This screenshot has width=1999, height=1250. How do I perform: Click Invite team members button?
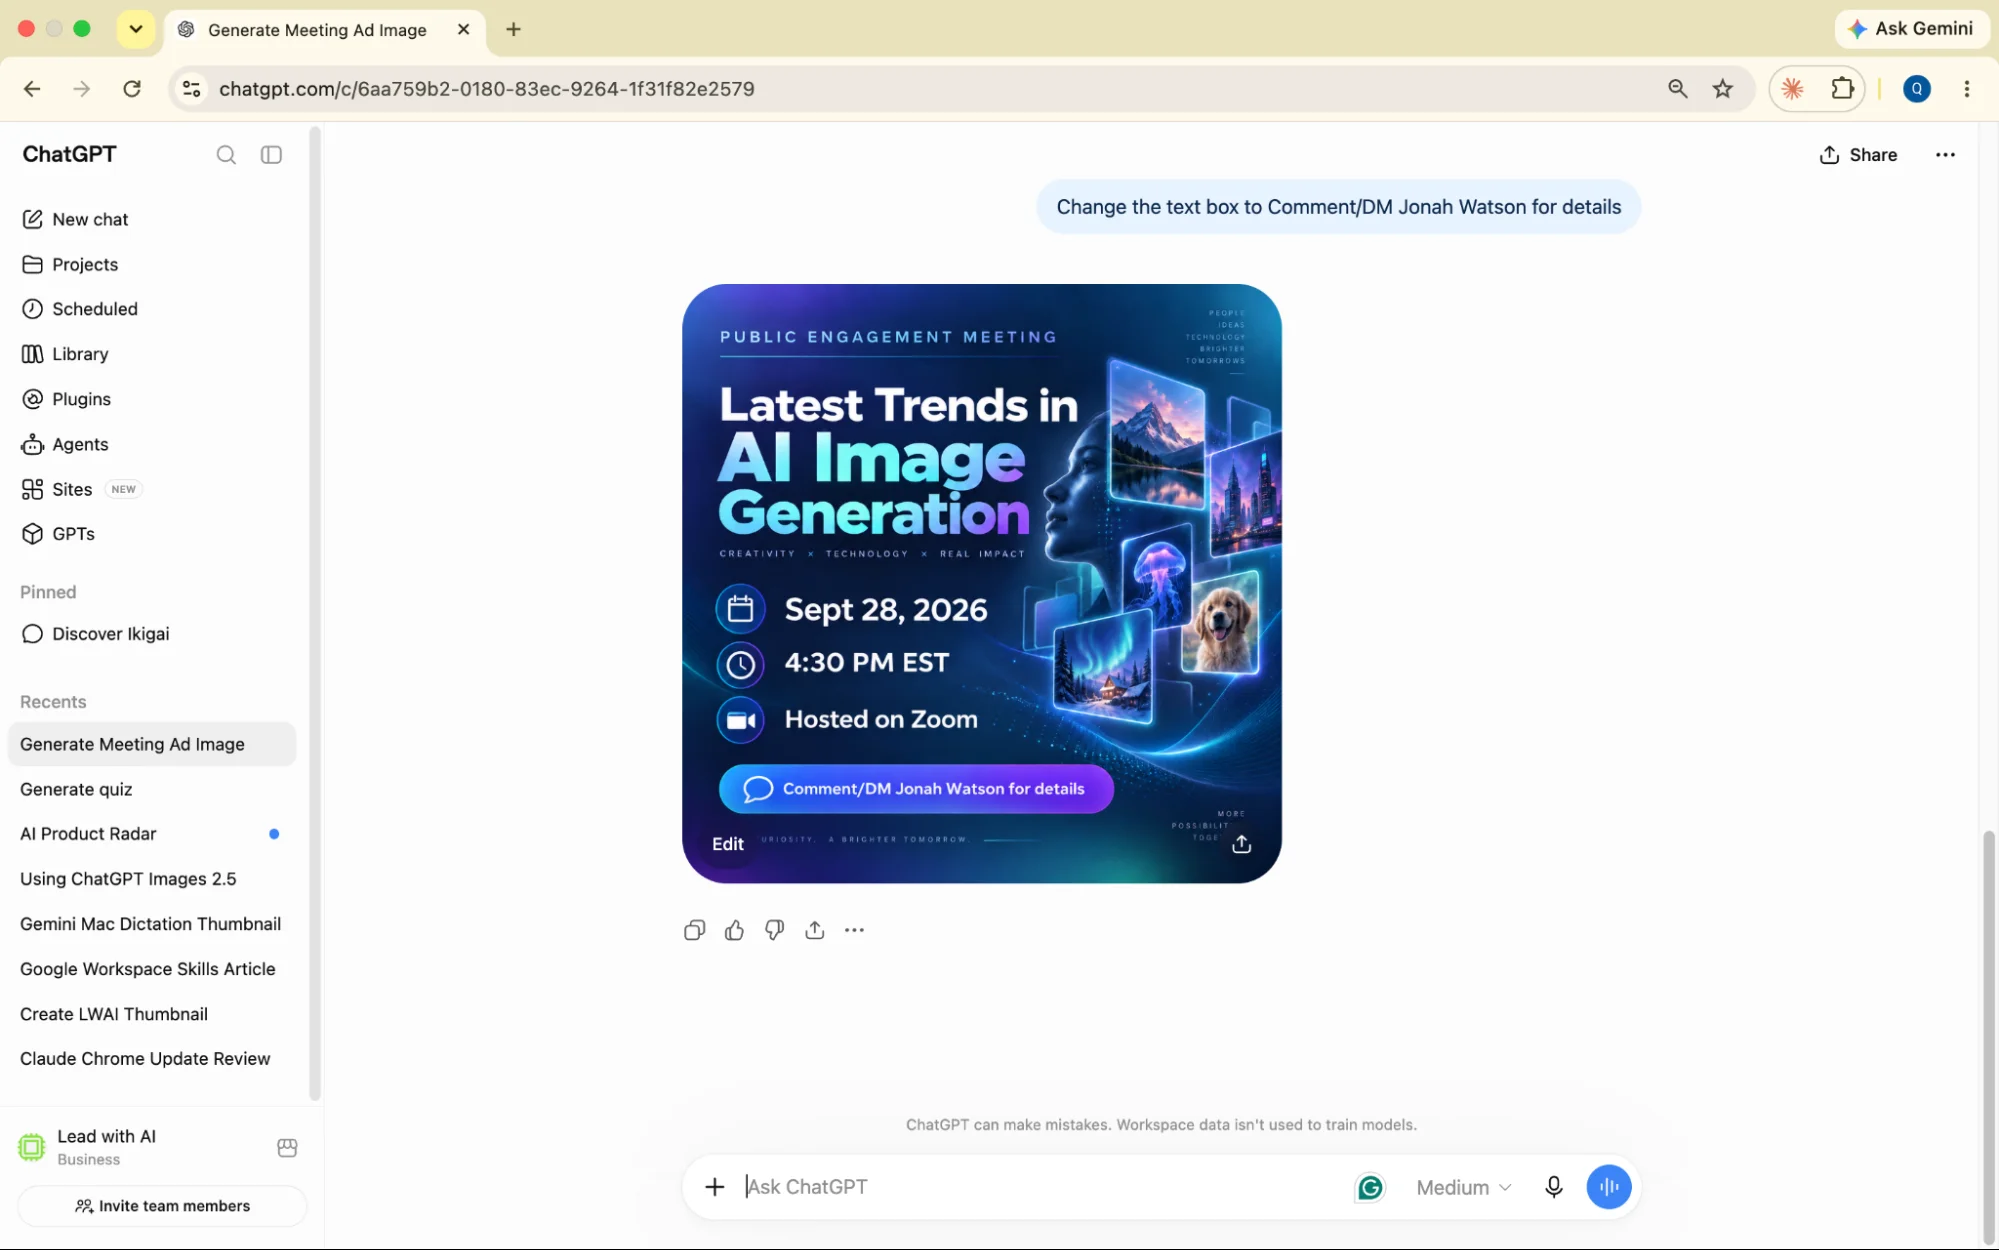pos(162,1206)
